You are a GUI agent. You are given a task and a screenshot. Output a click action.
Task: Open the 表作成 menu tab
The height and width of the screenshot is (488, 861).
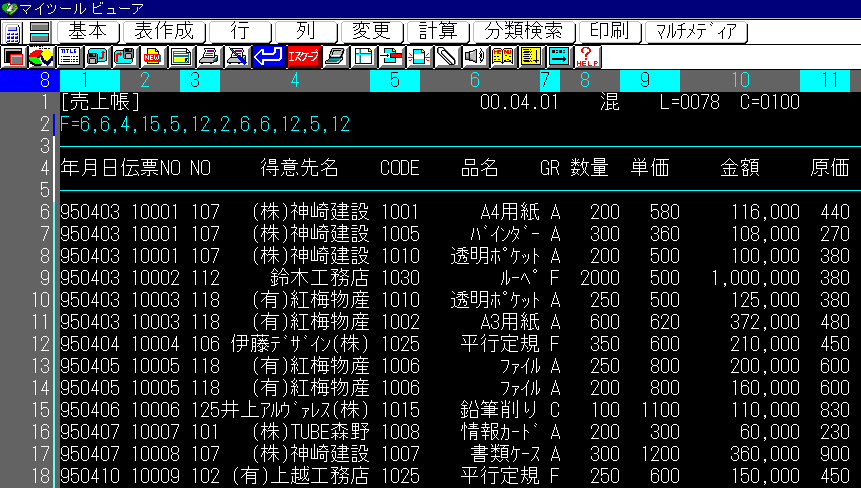tap(164, 32)
